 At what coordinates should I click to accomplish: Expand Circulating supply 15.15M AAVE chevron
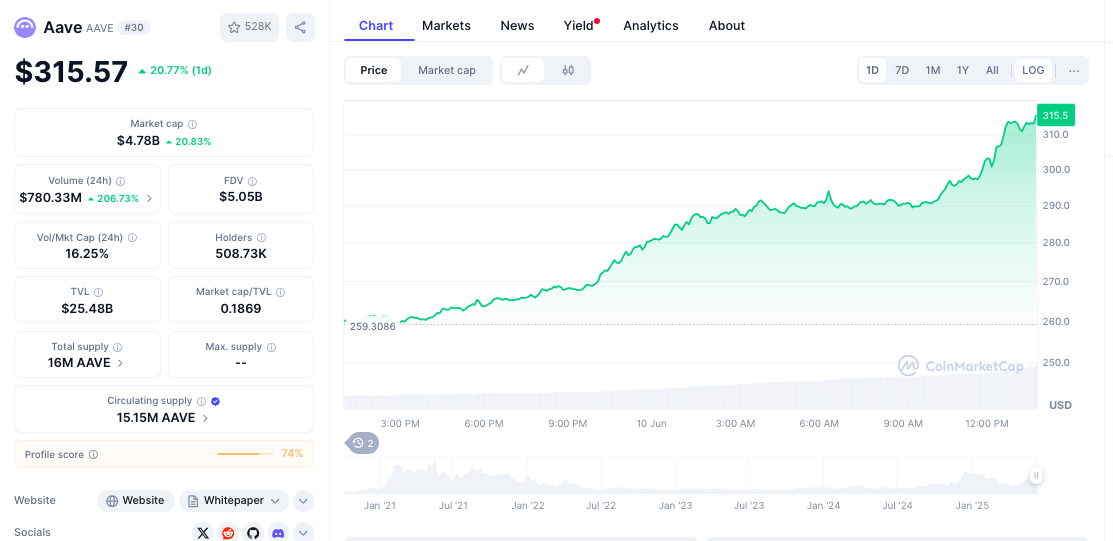[205, 418]
